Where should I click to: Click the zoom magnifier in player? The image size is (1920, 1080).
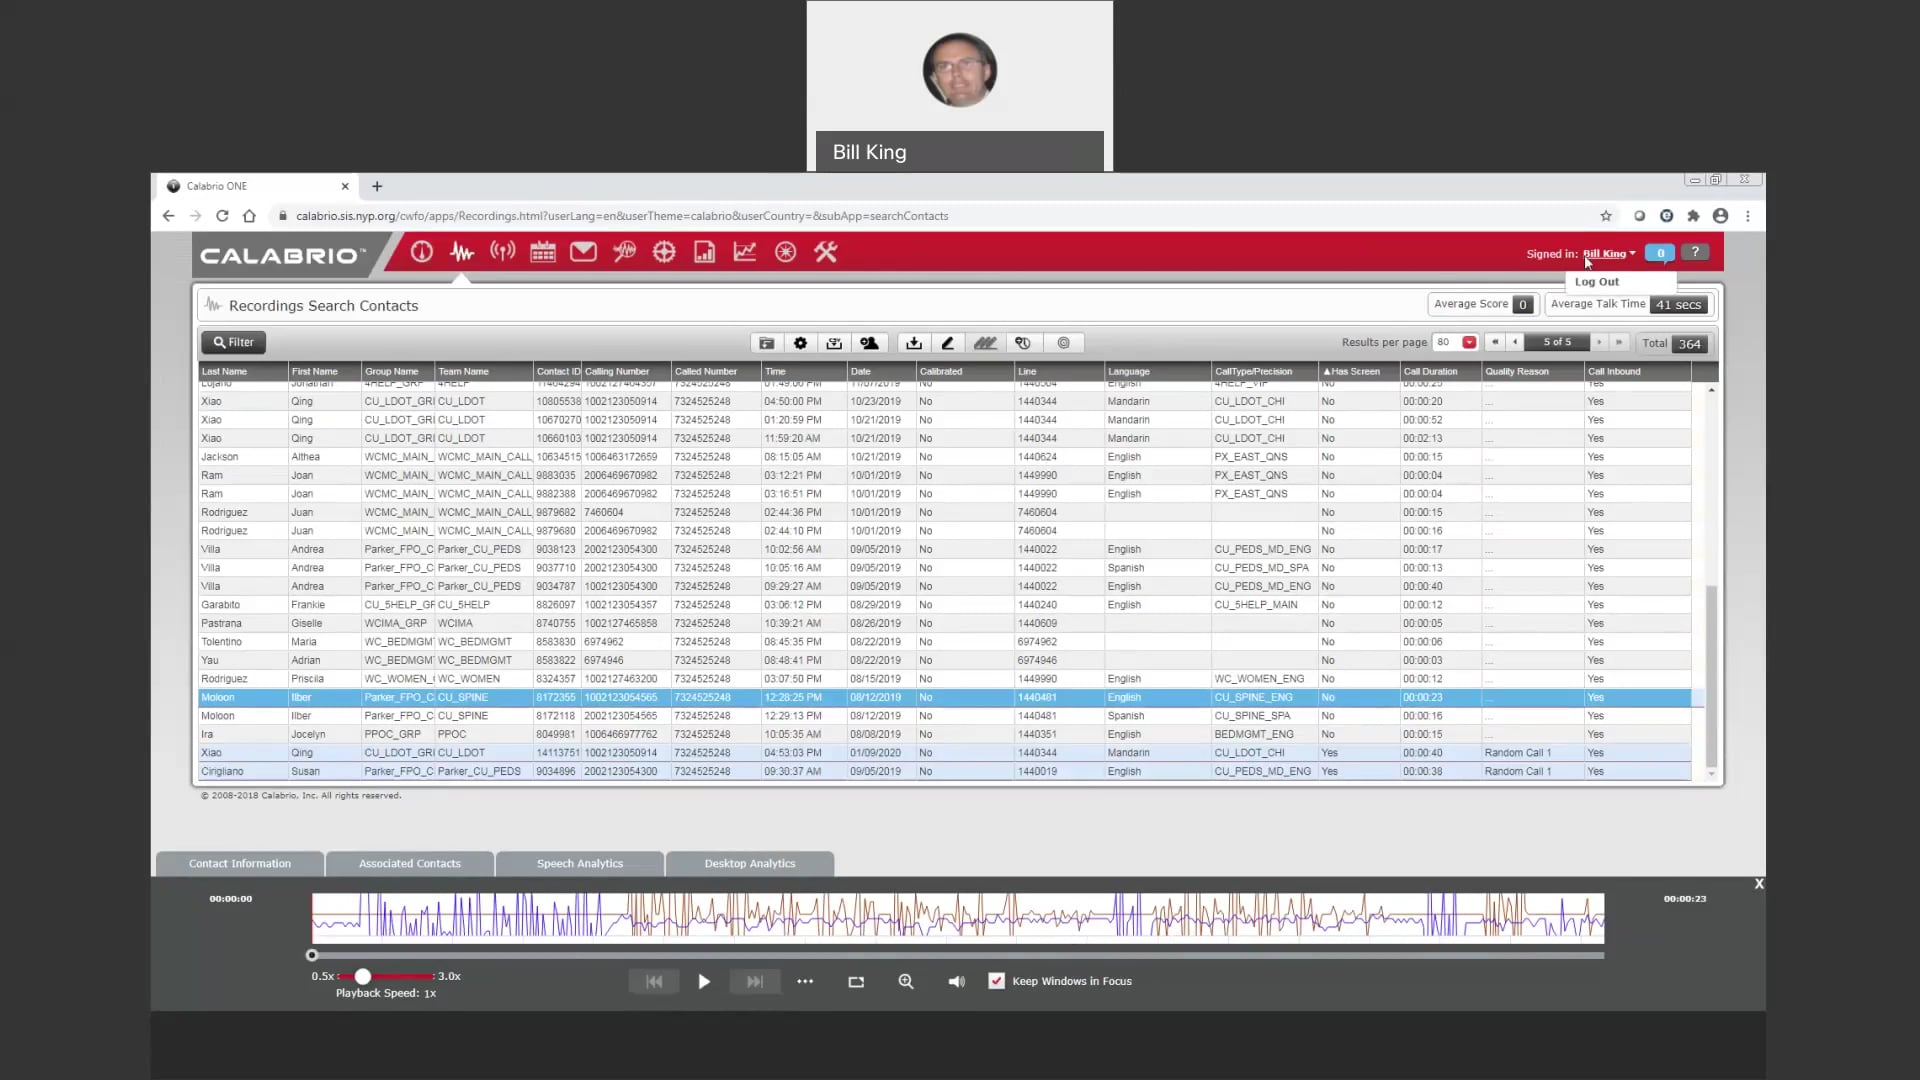click(x=906, y=982)
